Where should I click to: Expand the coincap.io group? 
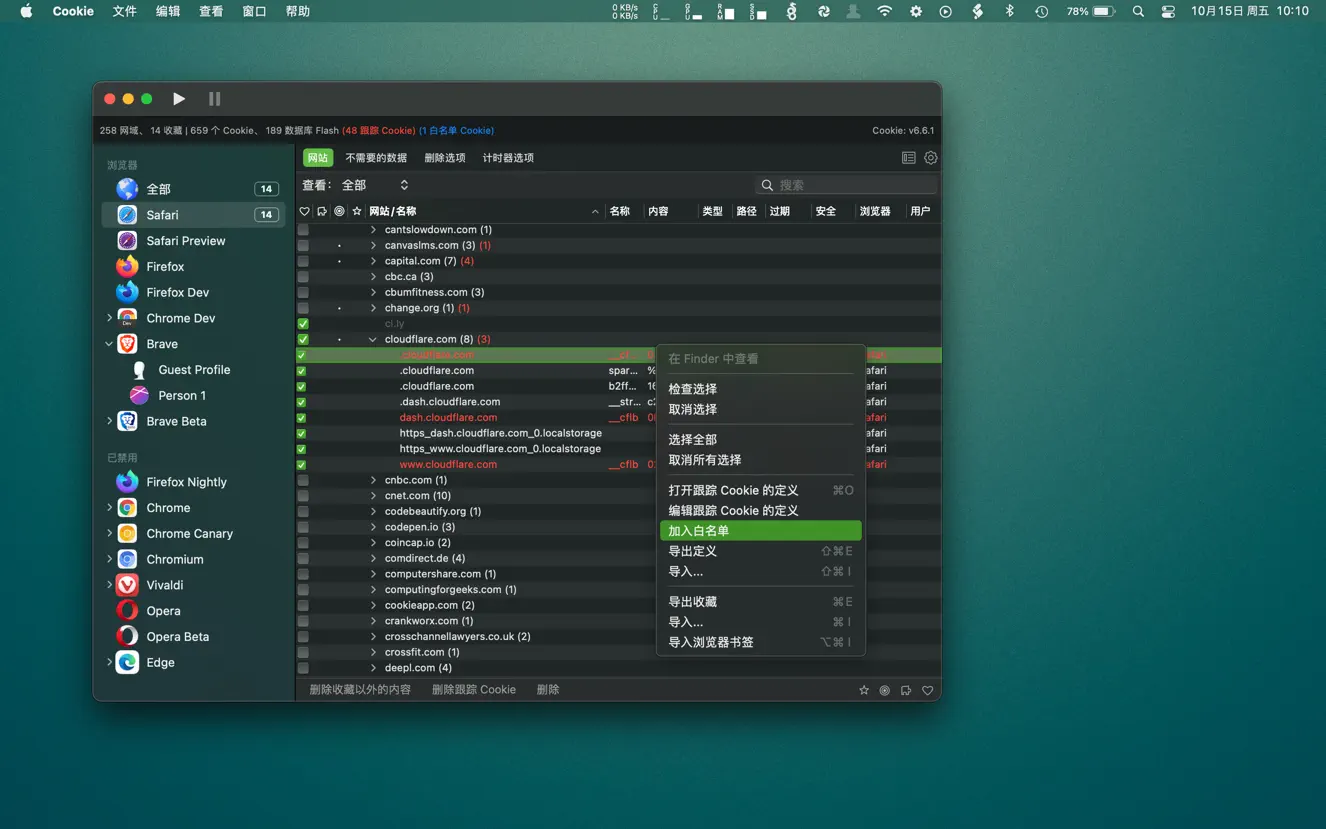373,543
